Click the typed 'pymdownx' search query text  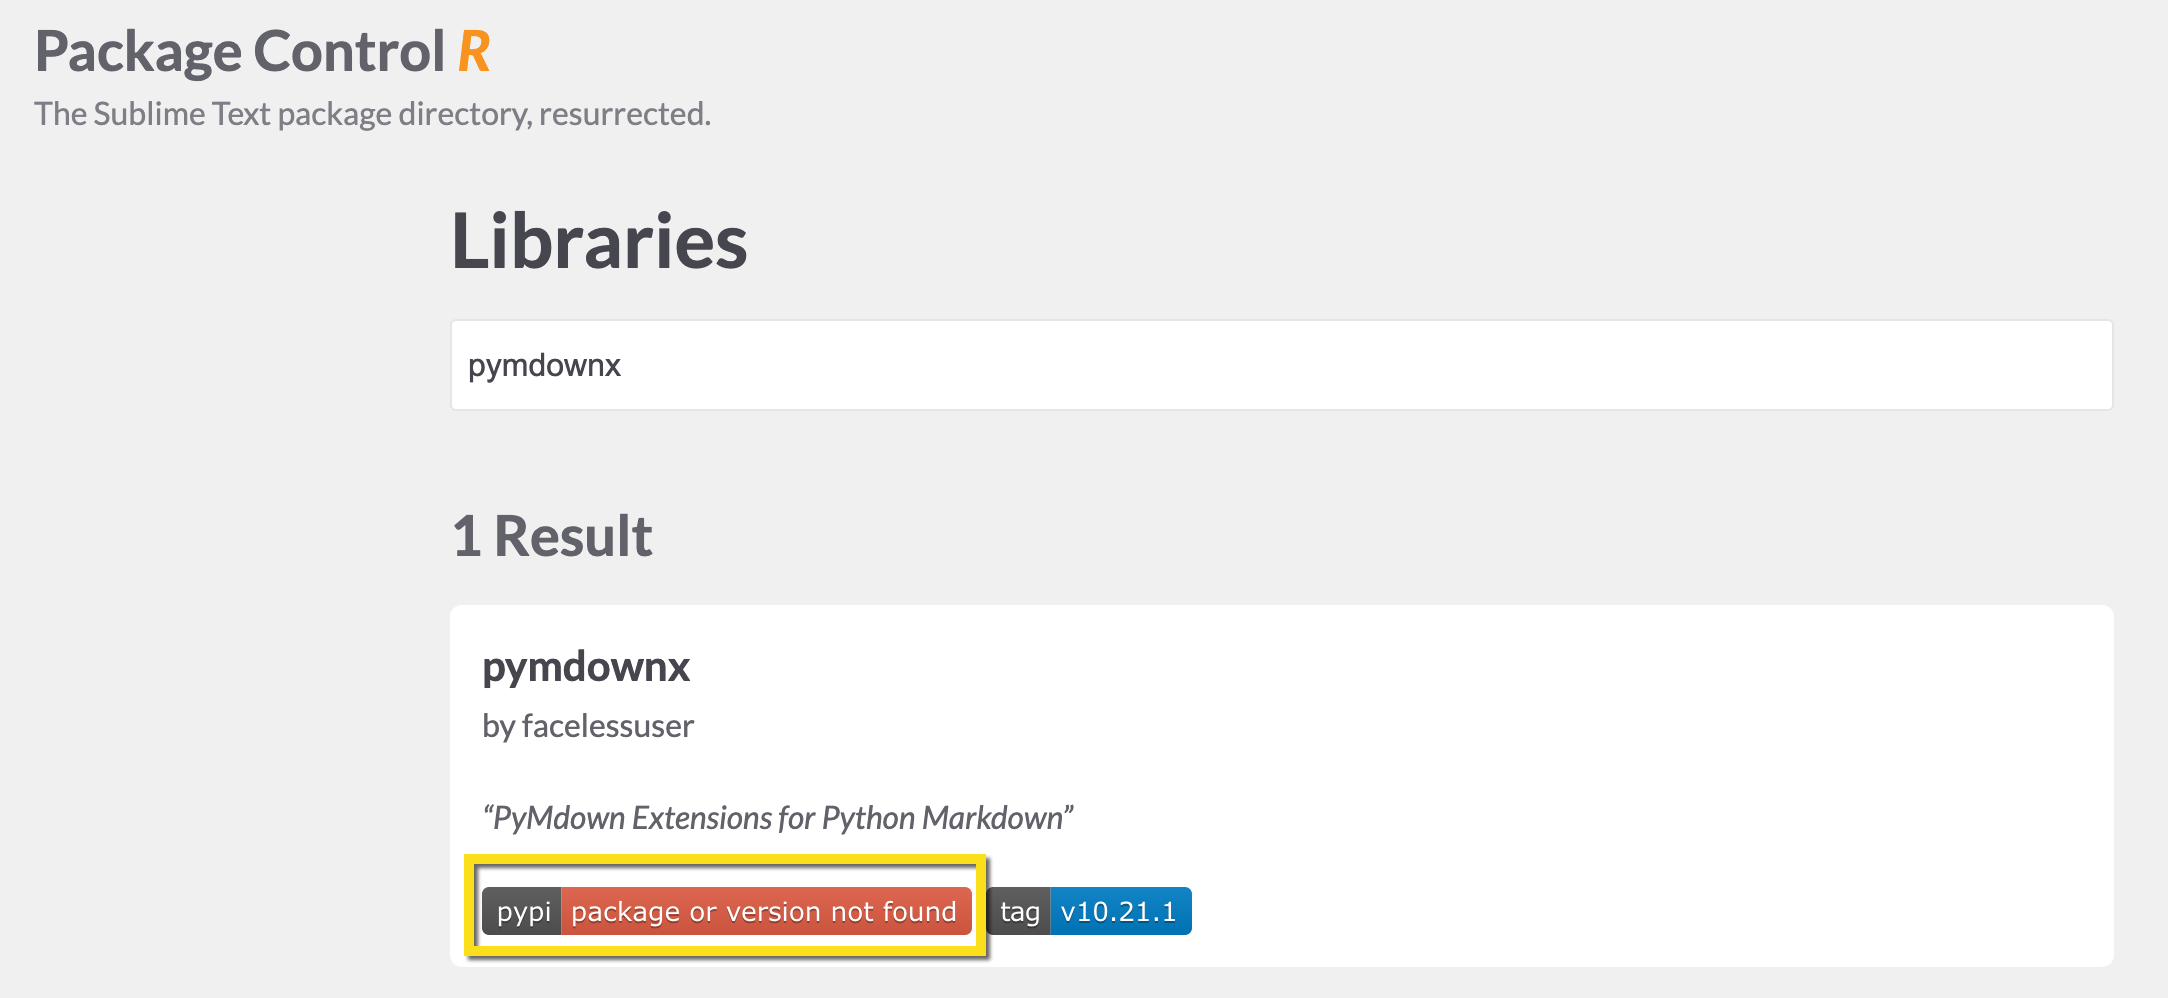pos(544,366)
